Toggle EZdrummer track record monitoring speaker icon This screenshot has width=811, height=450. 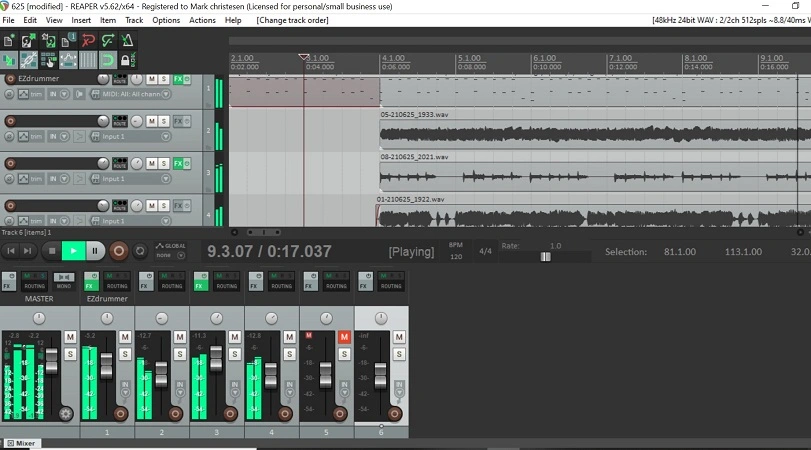pos(79,94)
